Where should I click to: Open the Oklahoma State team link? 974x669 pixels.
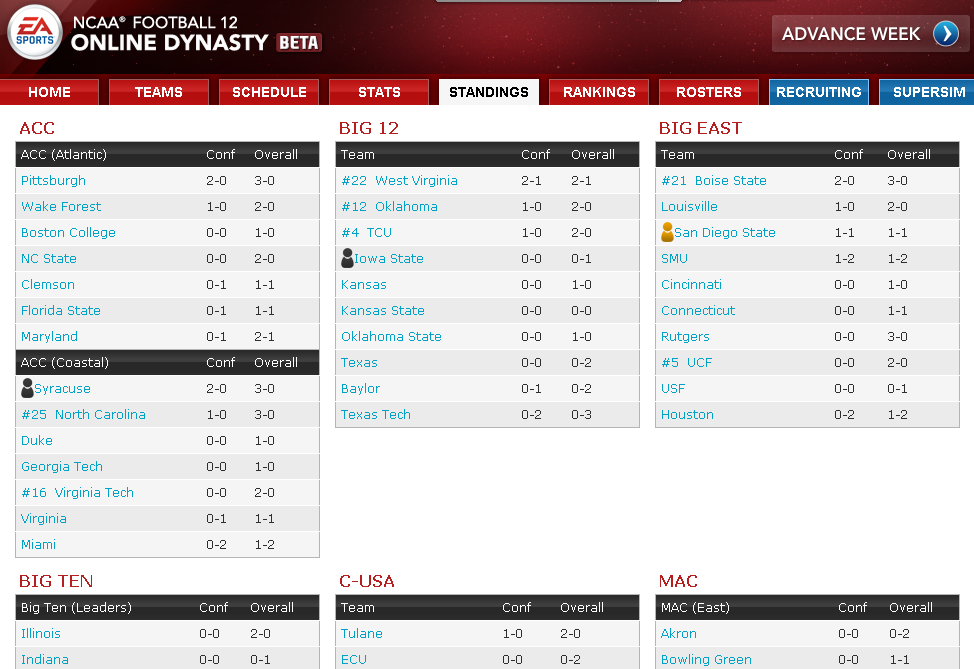point(391,337)
